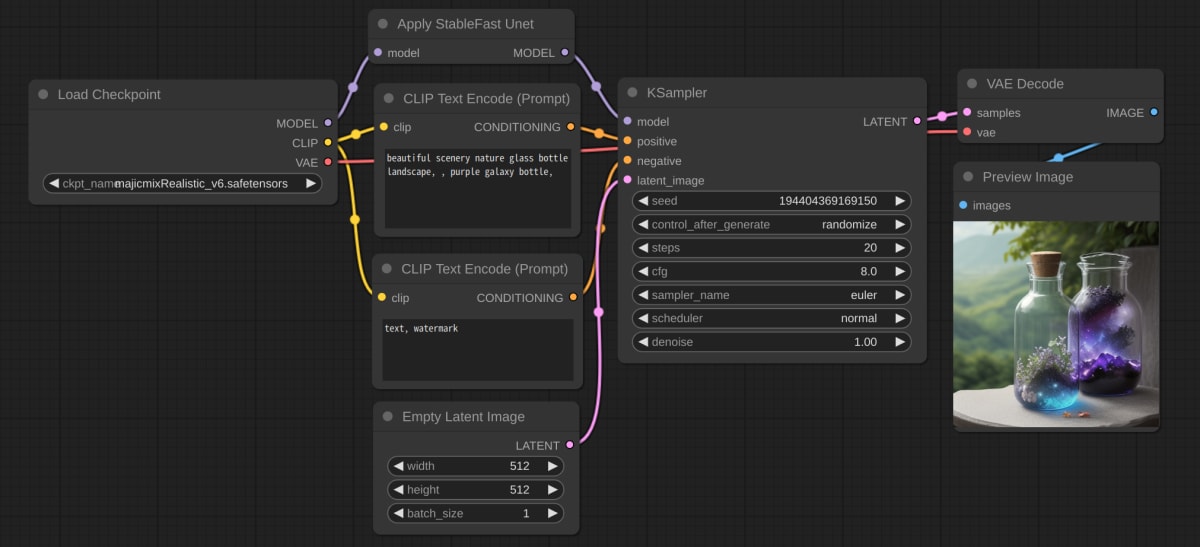Increase batch_size with the right arrow

pyautogui.click(x=552, y=513)
